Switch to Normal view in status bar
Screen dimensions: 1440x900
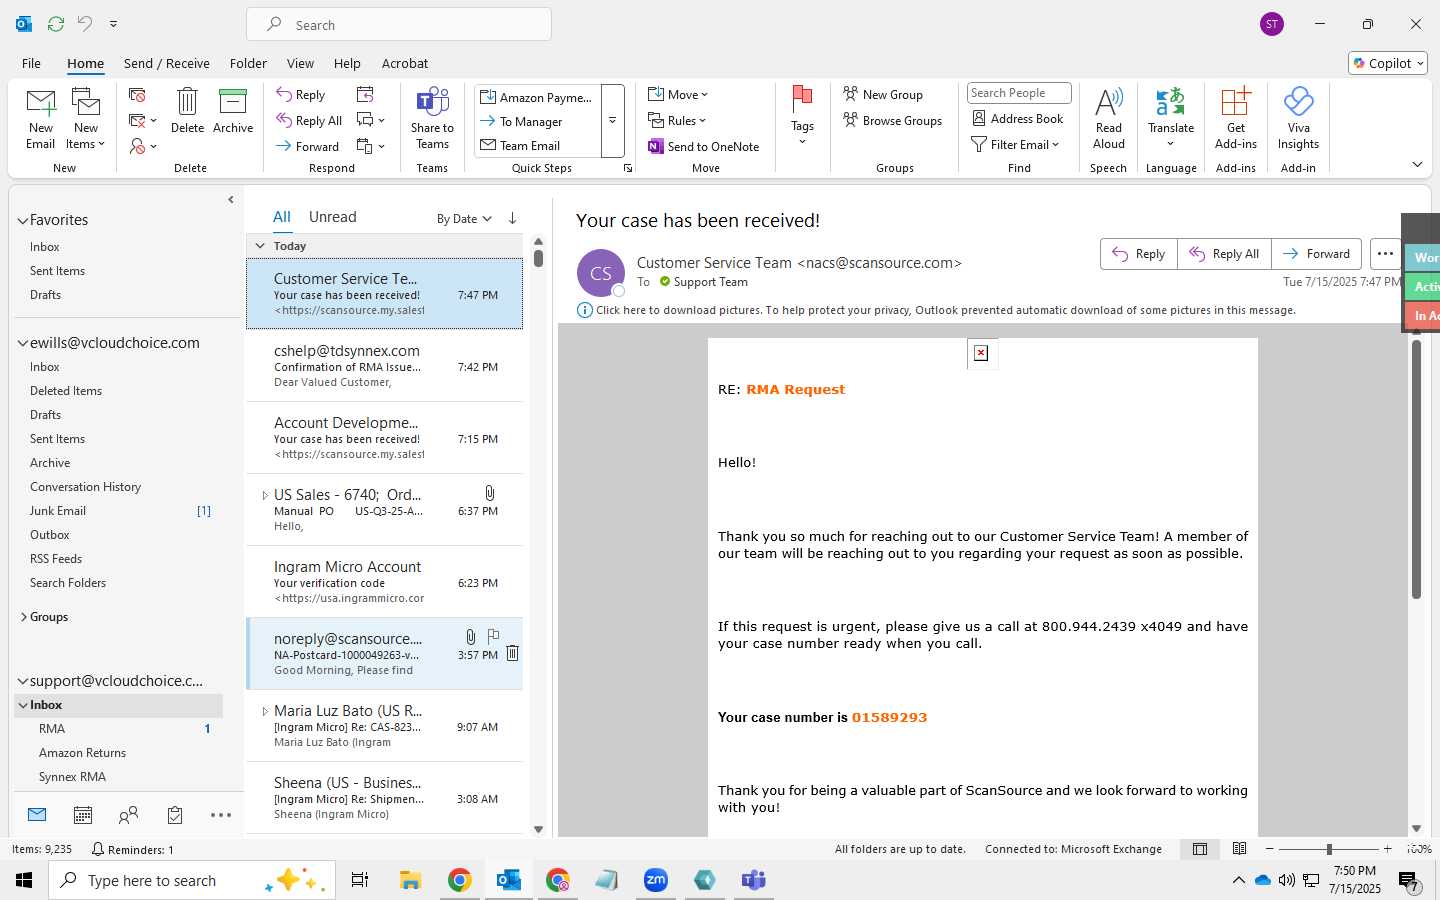[1200, 849]
